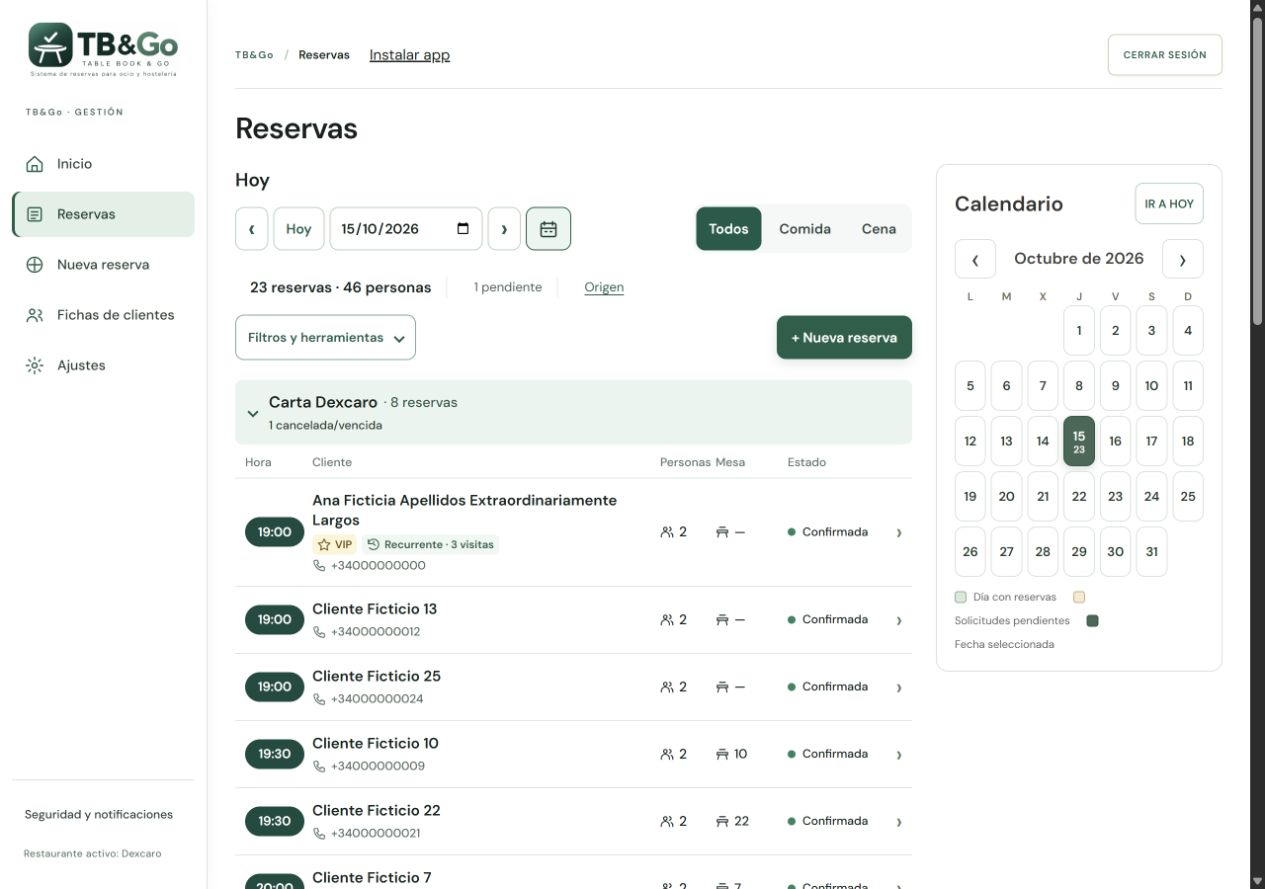Viewport: 1265px width, 889px height.
Task: Select October 31 in calendar
Action: (x=1151, y=552)
